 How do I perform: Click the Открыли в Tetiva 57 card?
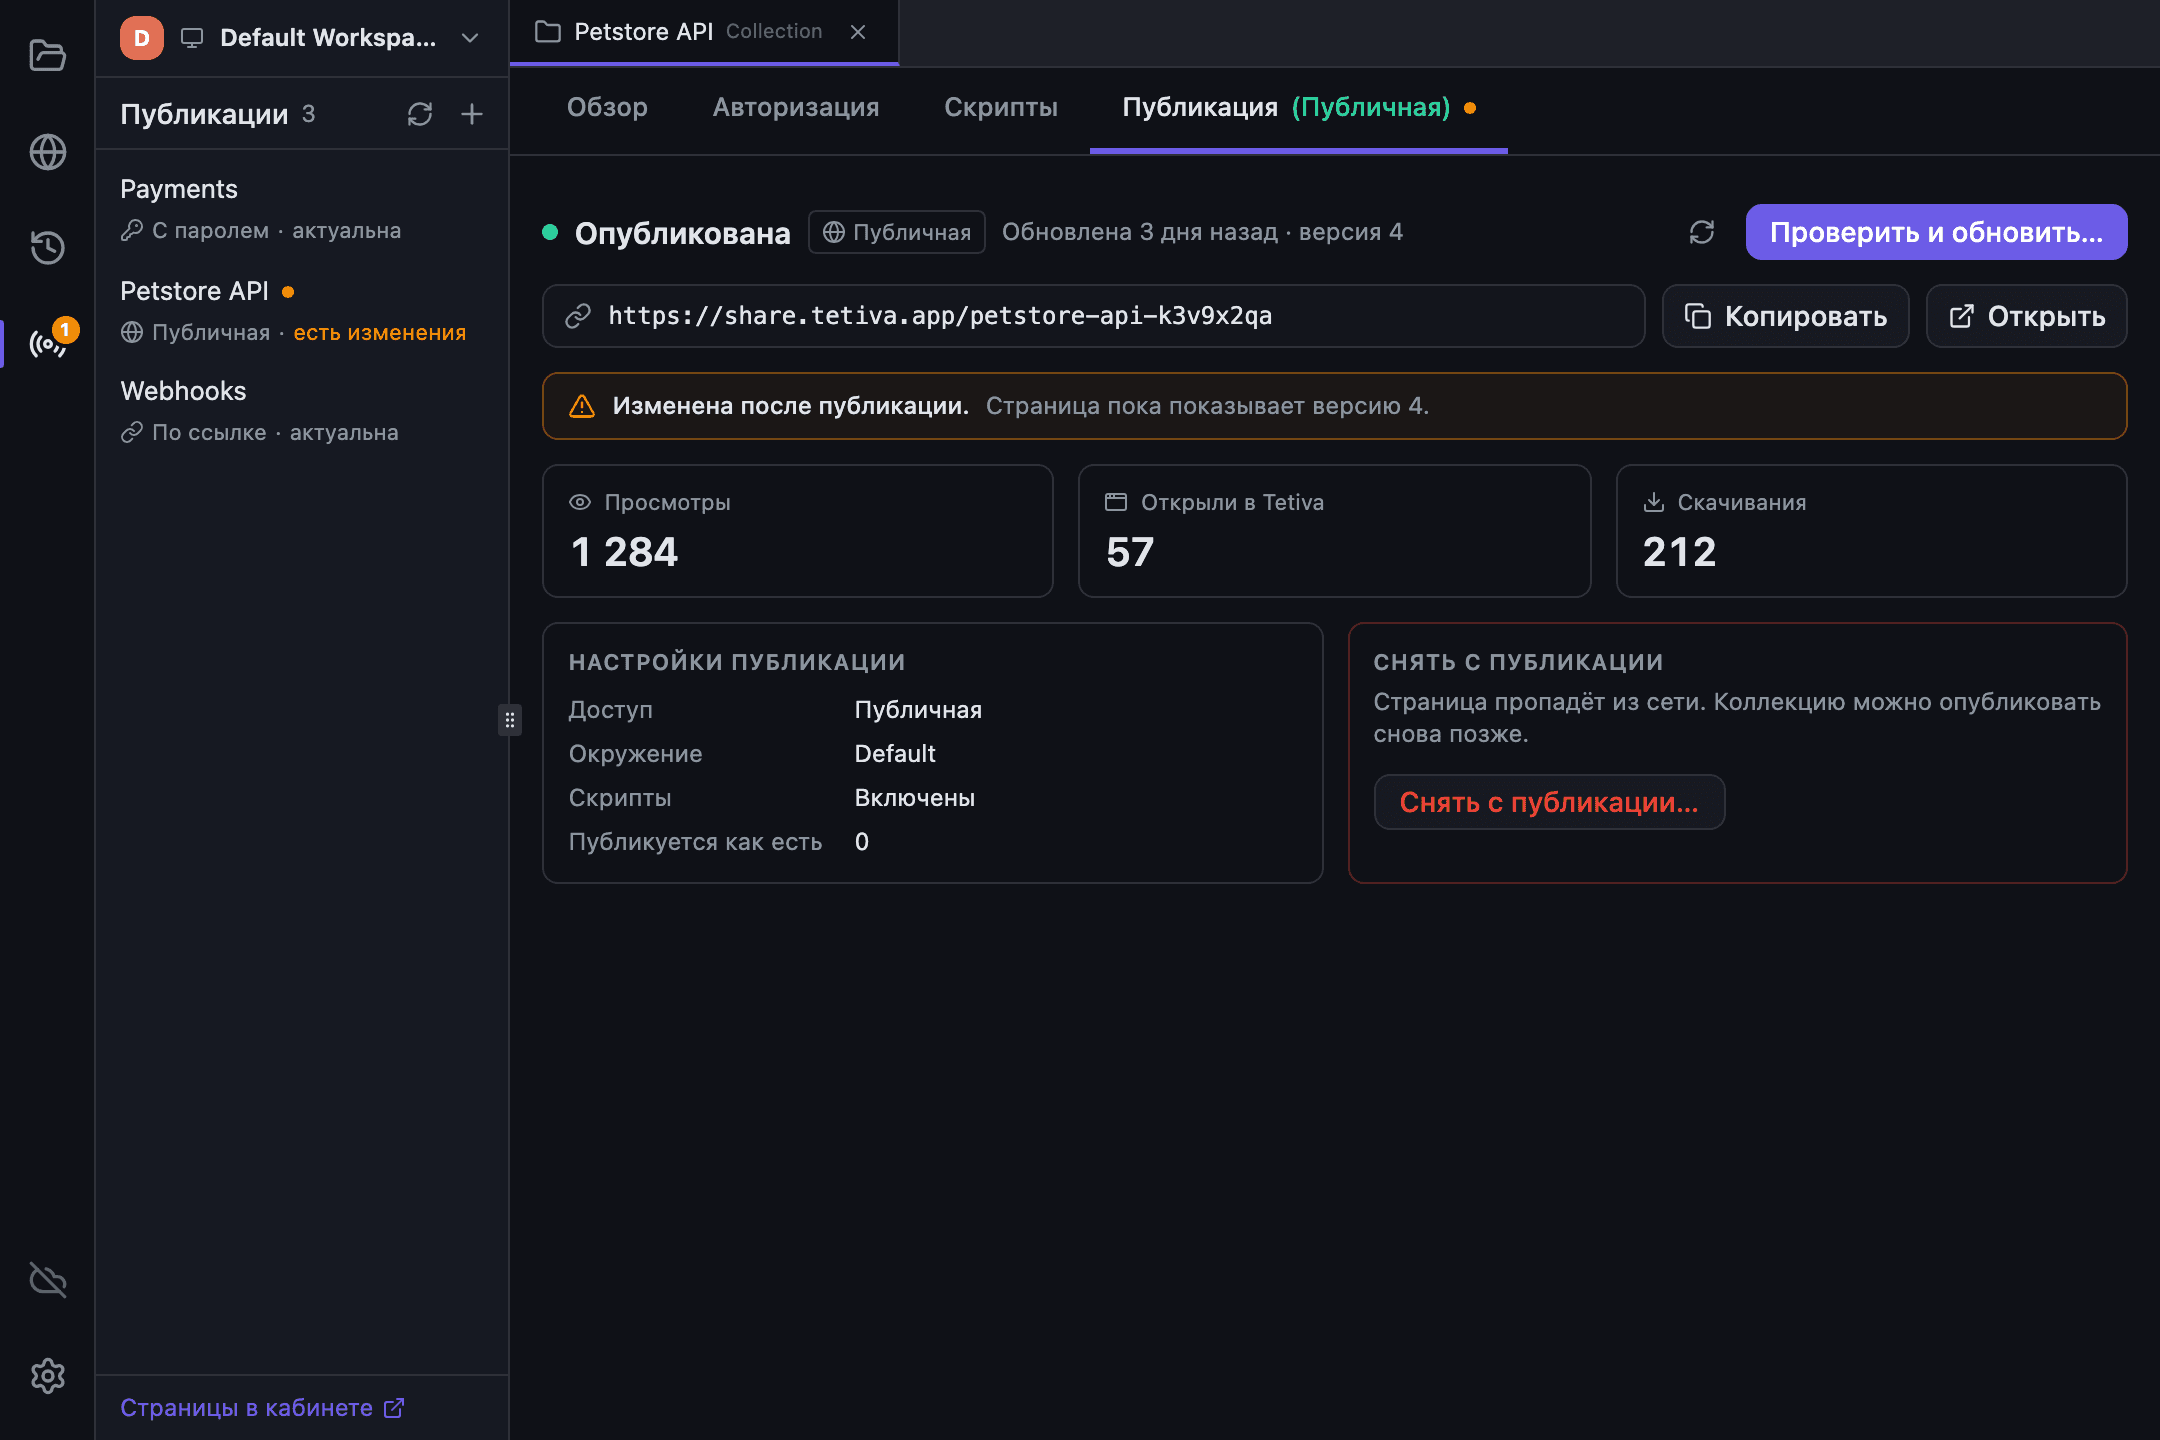[x=1334, y=531]
